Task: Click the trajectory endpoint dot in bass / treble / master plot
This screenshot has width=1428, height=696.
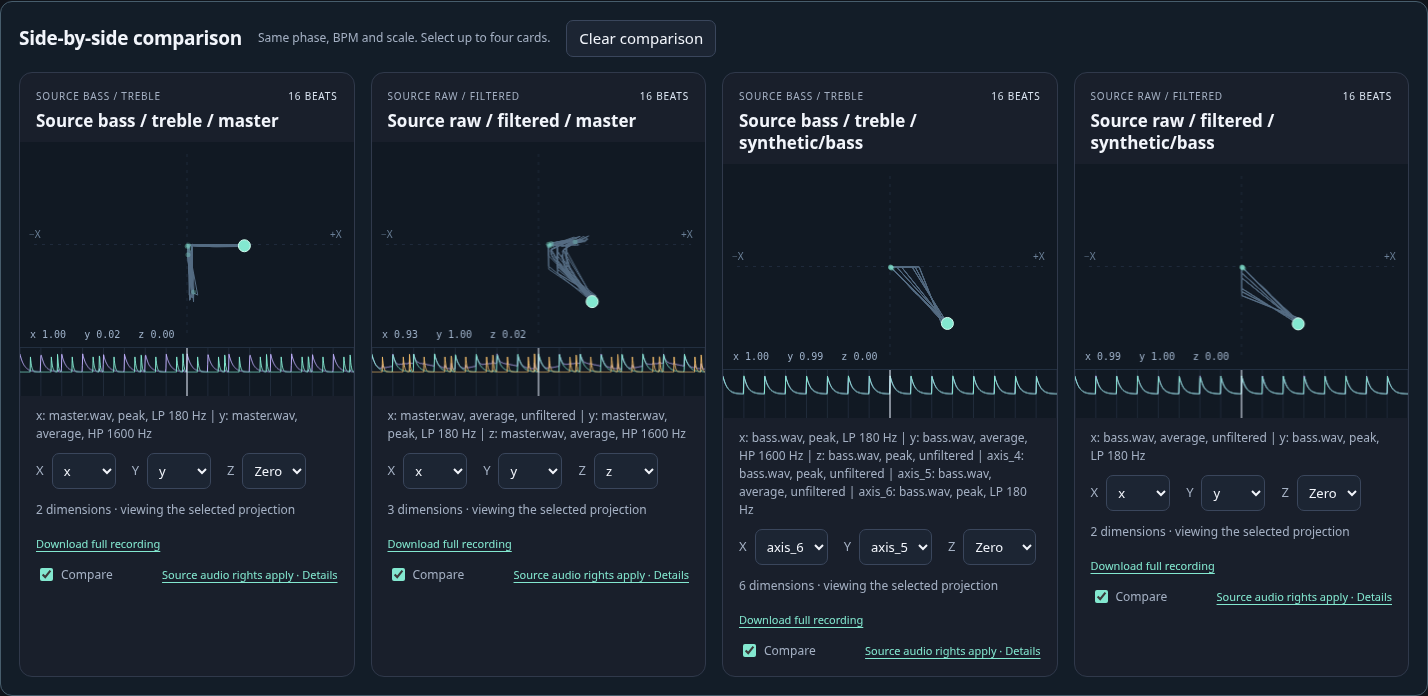Action: pyautogui.click(x=244, y=246)
